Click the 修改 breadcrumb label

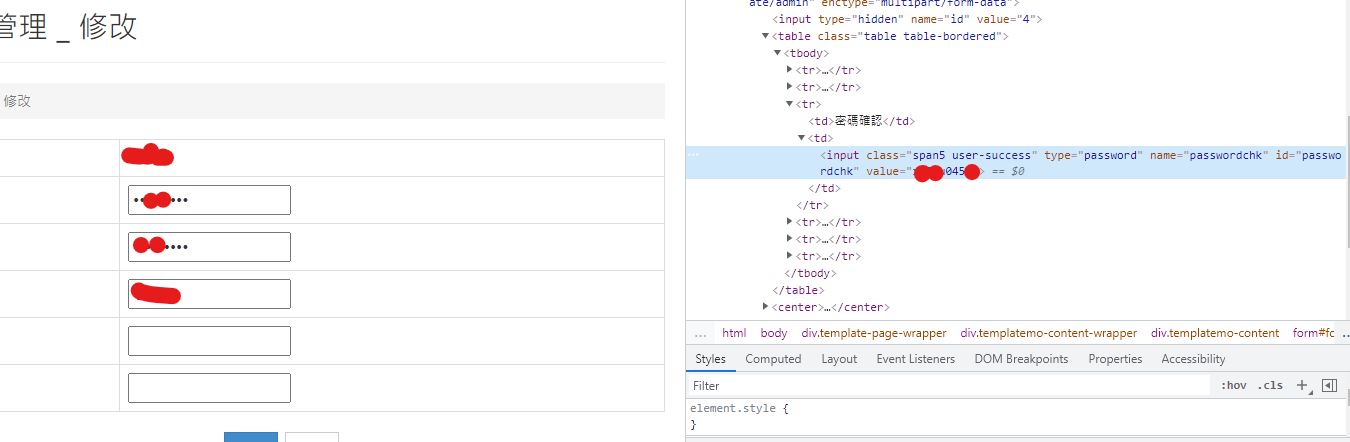tap(17, 101)
